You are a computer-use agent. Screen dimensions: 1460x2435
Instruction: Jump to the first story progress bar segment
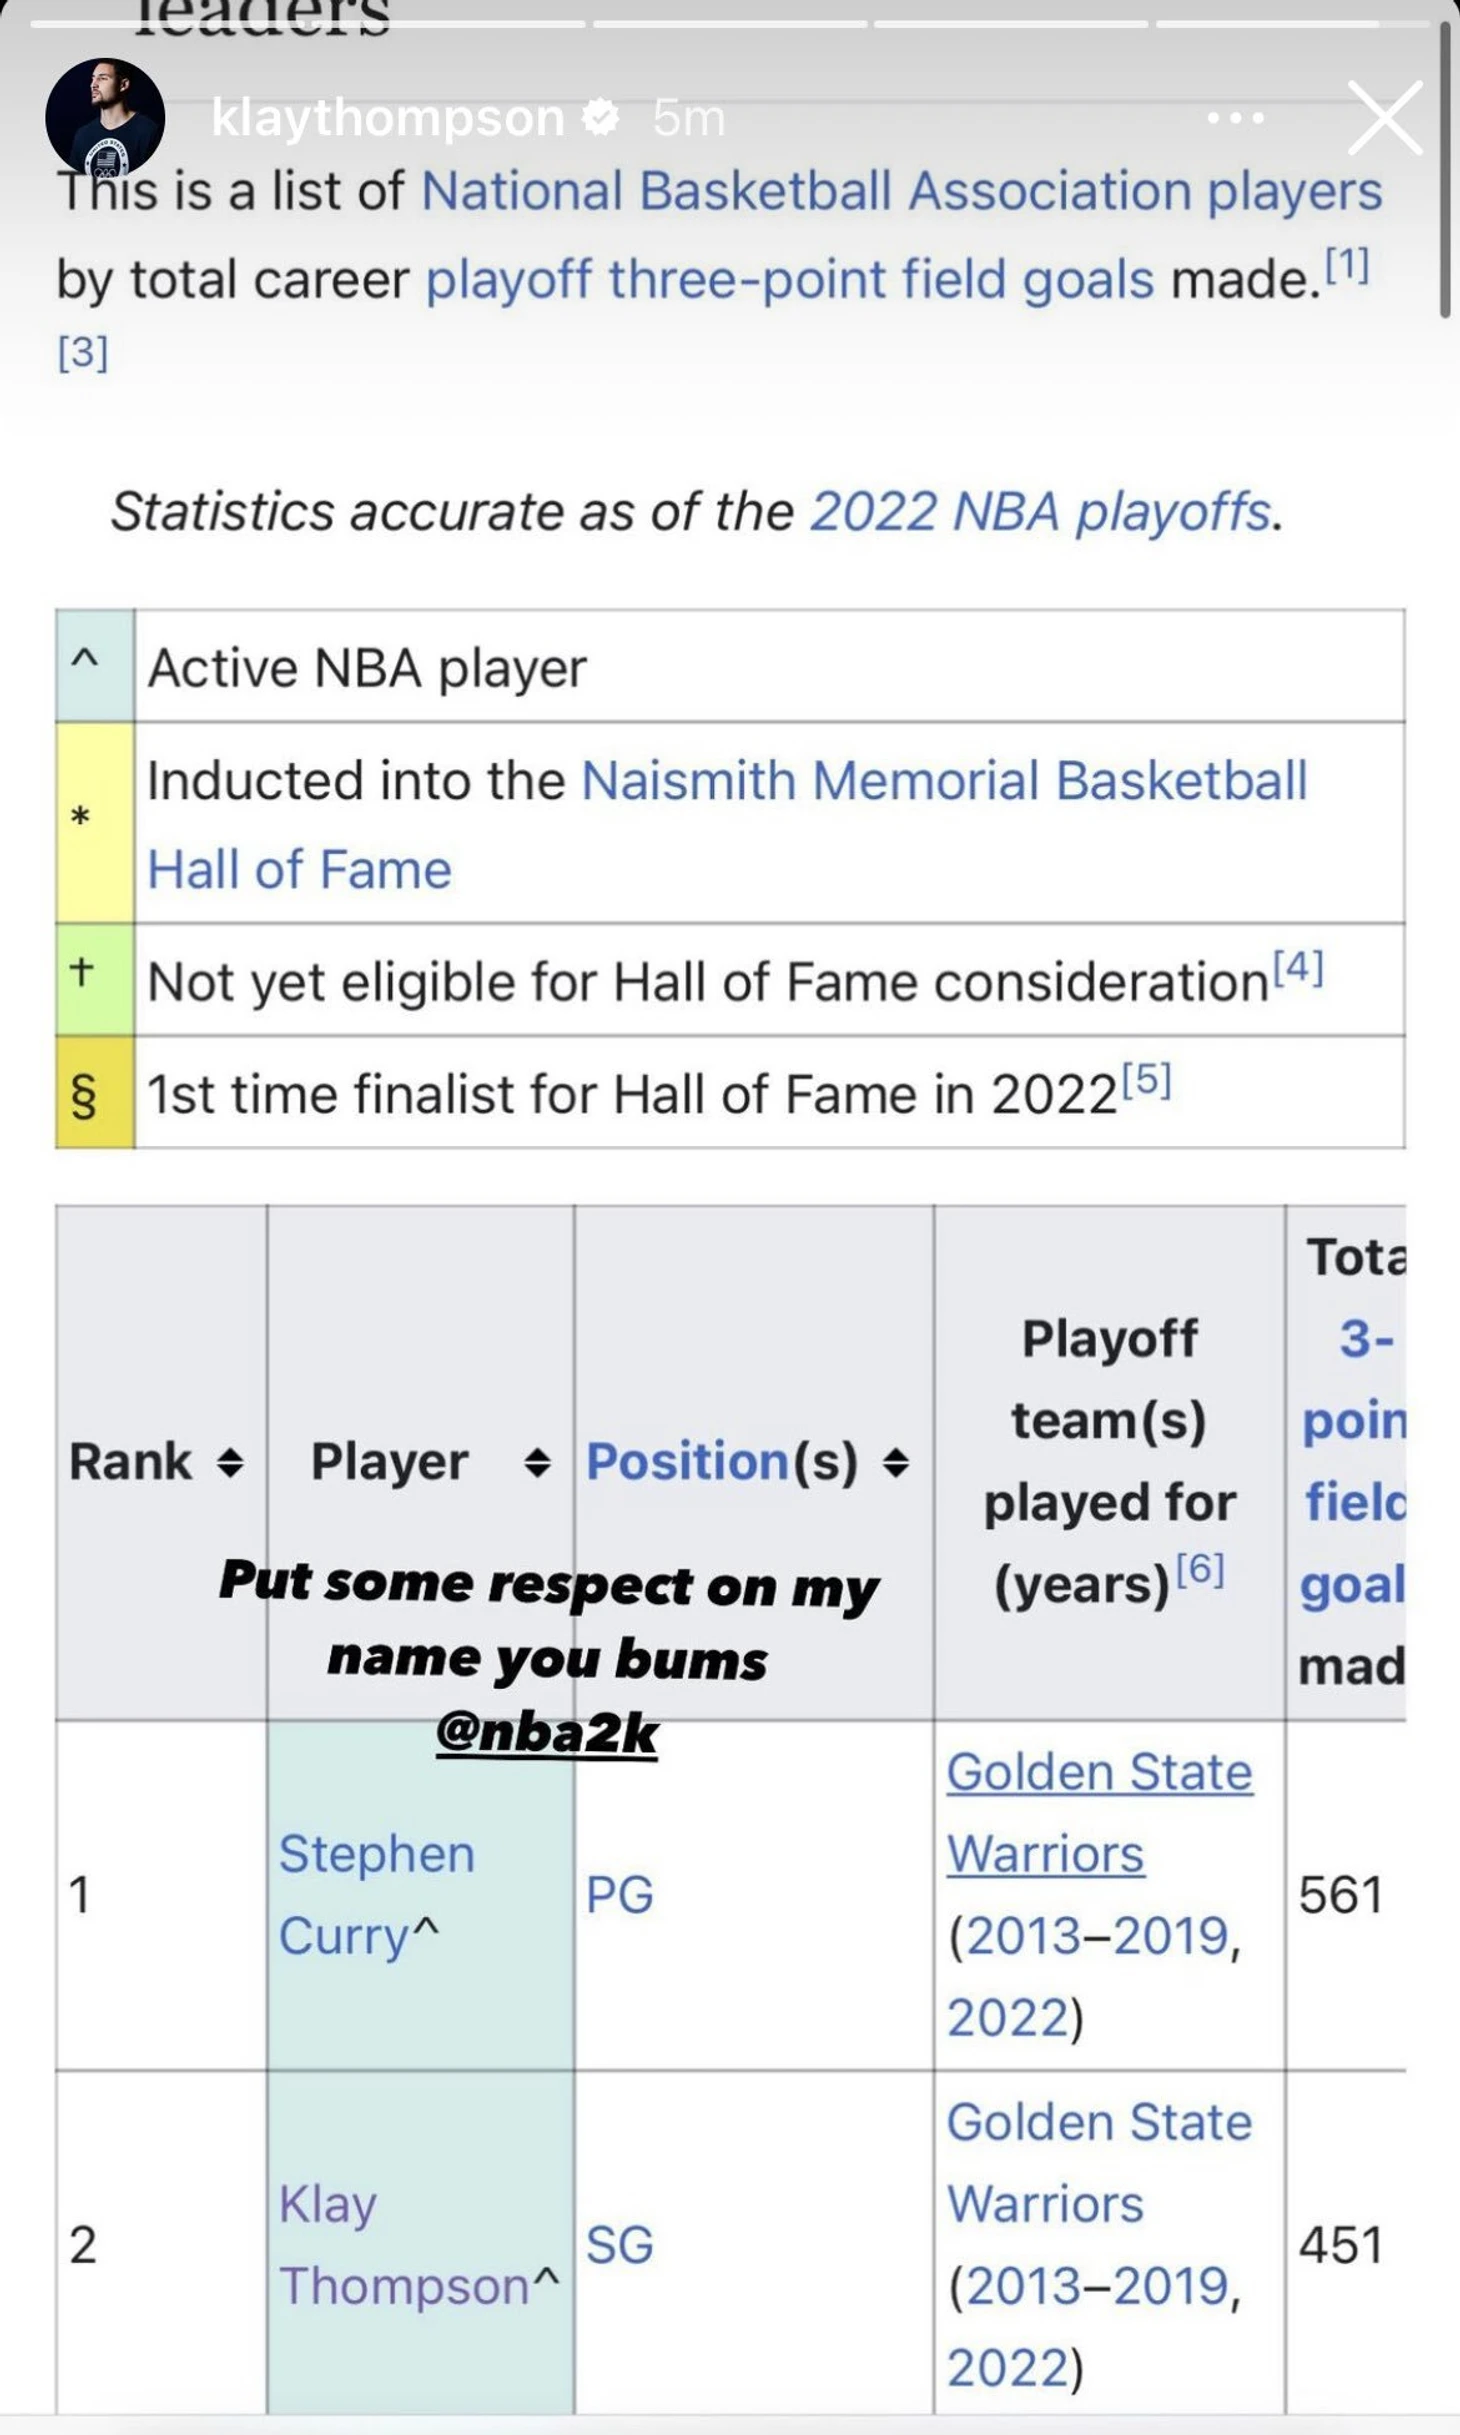pyautogui.click(x=307, y=23)
